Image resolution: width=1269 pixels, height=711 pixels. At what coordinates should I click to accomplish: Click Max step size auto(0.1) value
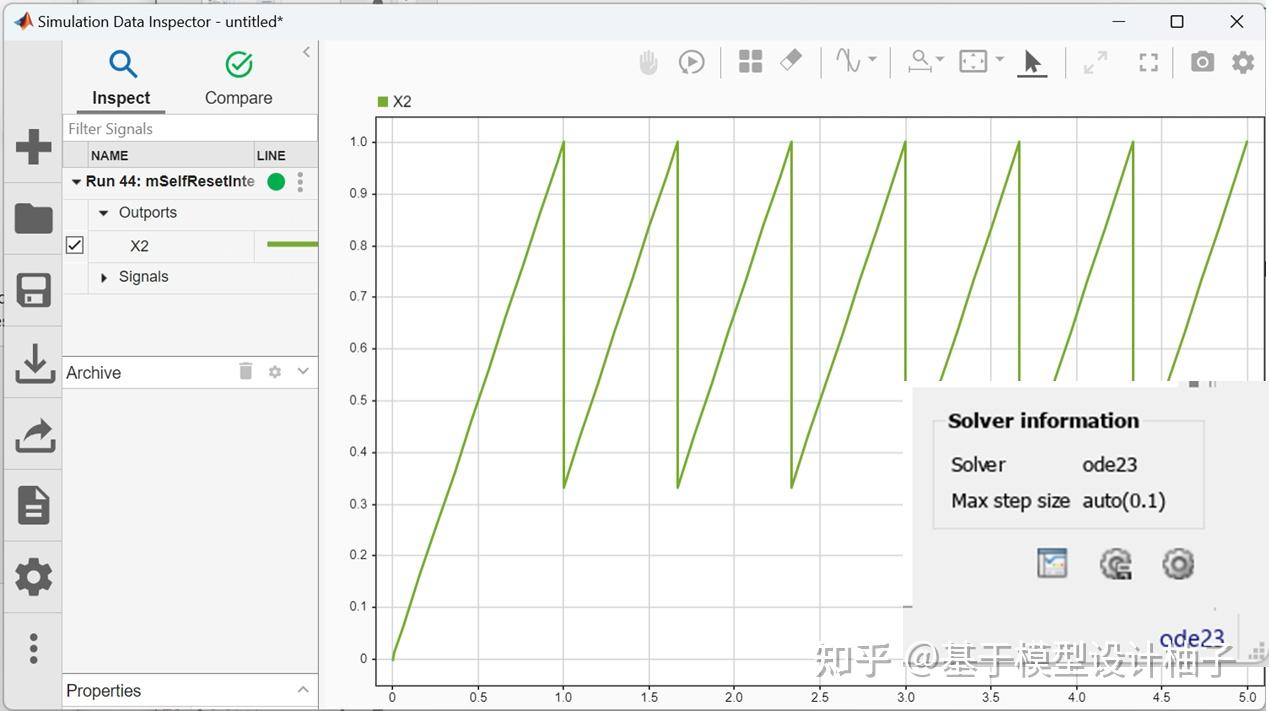1124,501
